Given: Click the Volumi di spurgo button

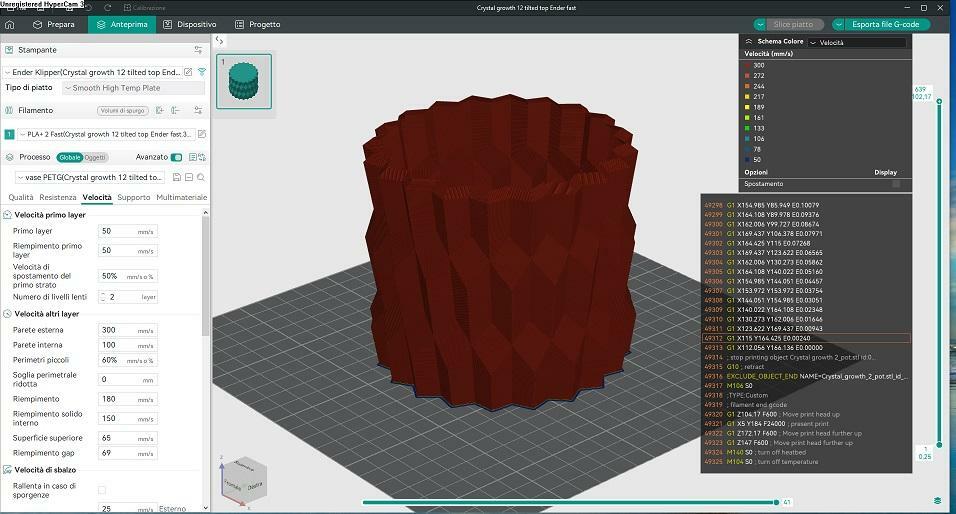Looking at the screenshot, I should [x=123, y=111].
